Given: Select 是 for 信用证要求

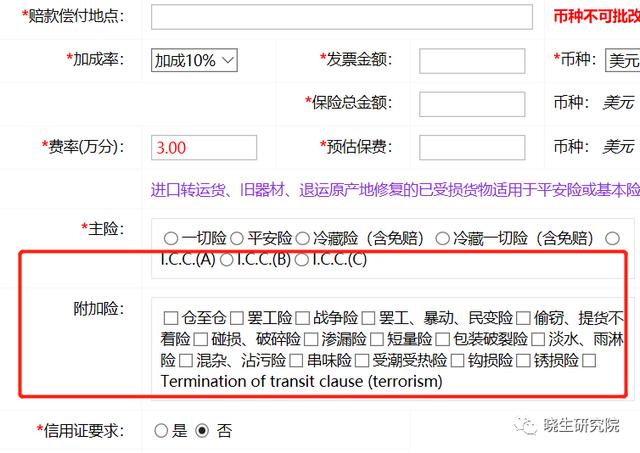Looking at the screenshot, I should [x=161, y=431].
